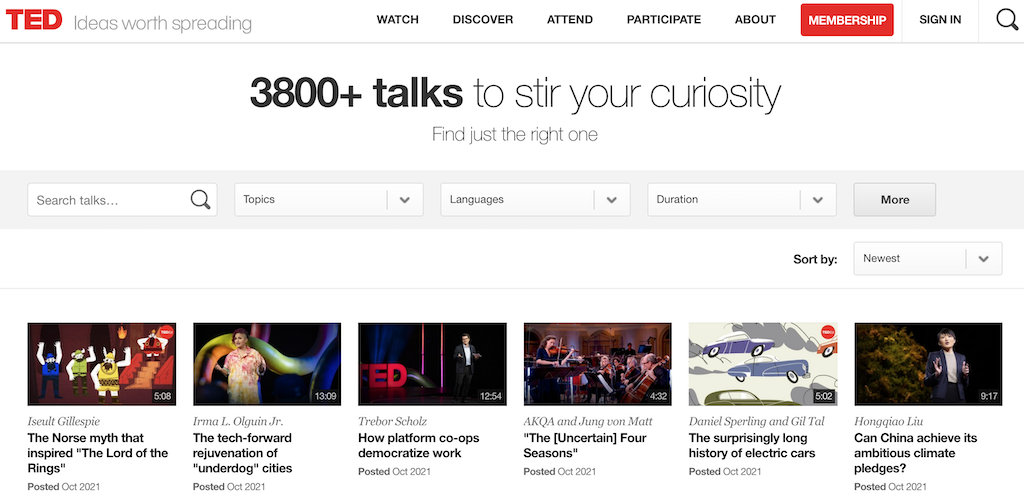Open Trebor Scholz talk thumbnail
1024x499 pixels.
point(432,364)
